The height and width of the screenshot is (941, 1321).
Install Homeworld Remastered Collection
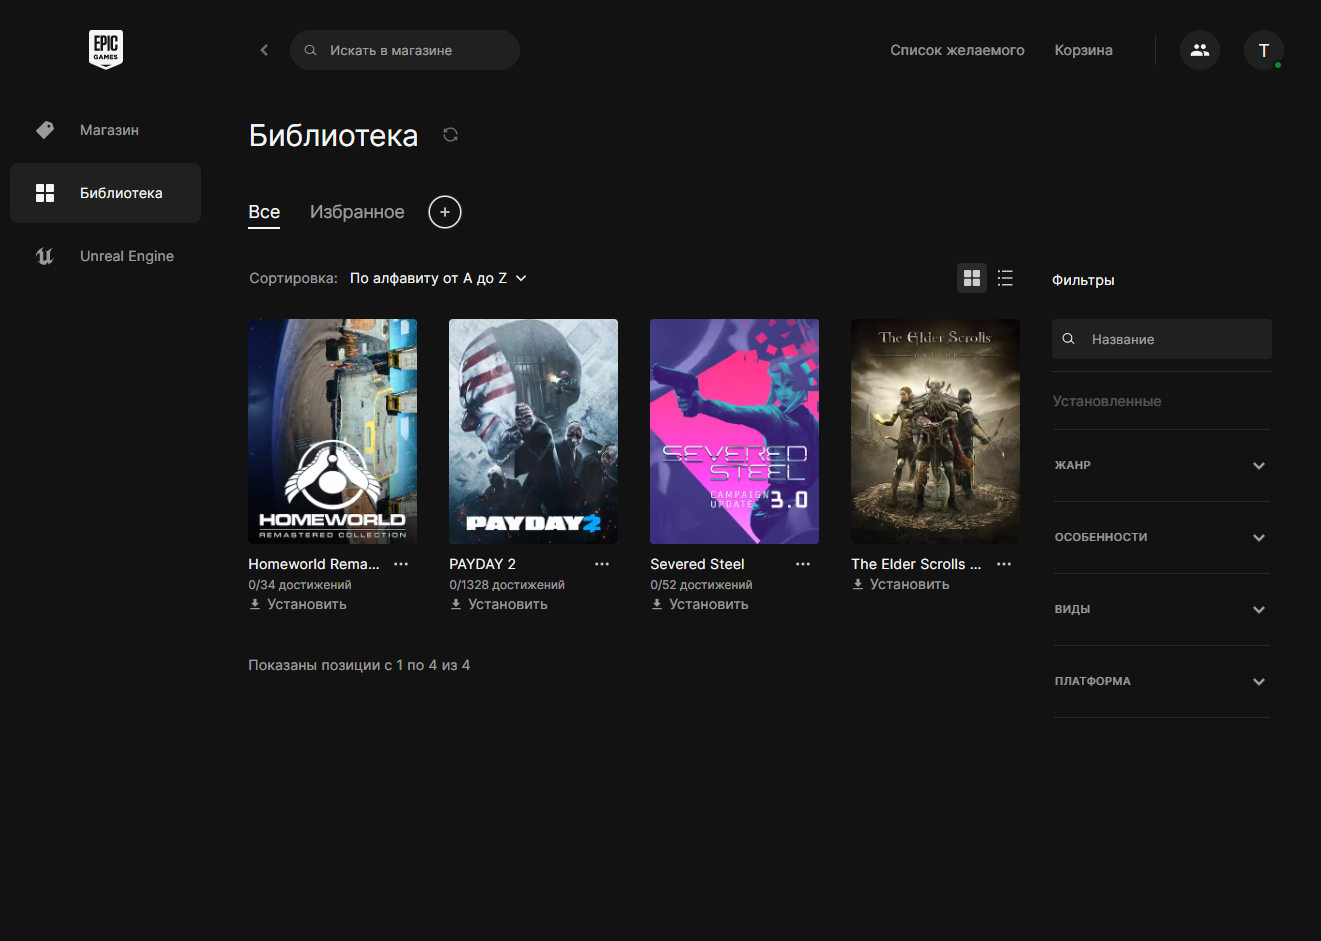[x=298, y=604]
